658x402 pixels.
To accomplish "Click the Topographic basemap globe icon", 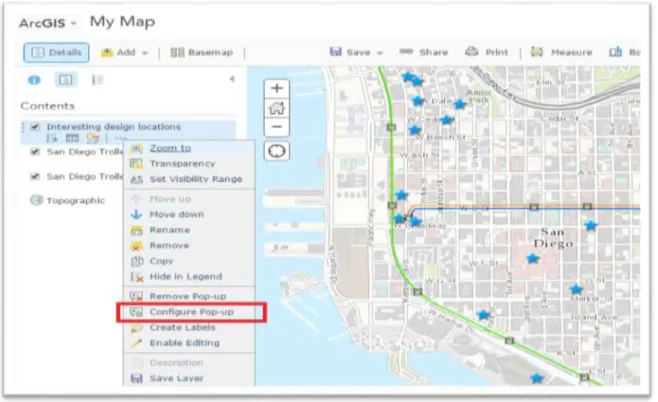I will click(37, 200).
